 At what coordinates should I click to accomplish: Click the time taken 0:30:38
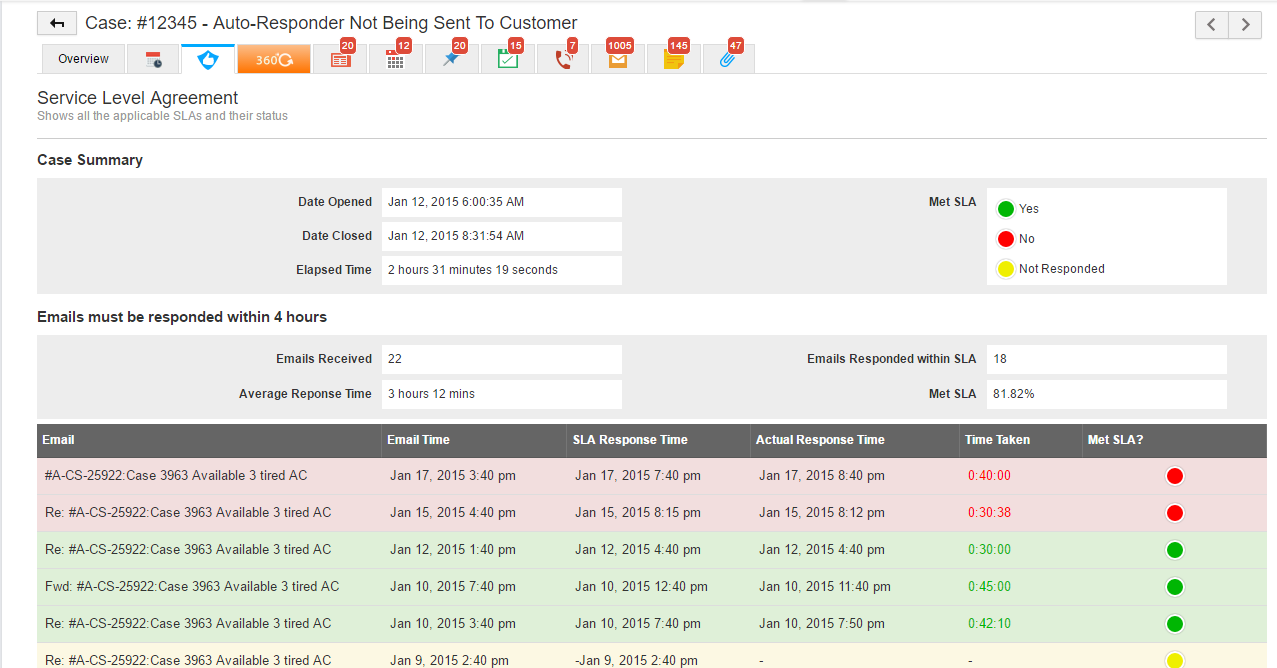click(989, 513)
